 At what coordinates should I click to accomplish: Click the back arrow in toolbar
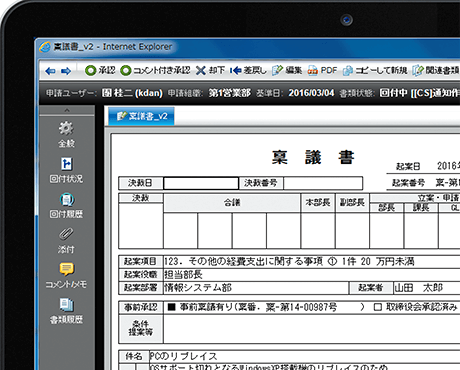(x=50, y=71)
